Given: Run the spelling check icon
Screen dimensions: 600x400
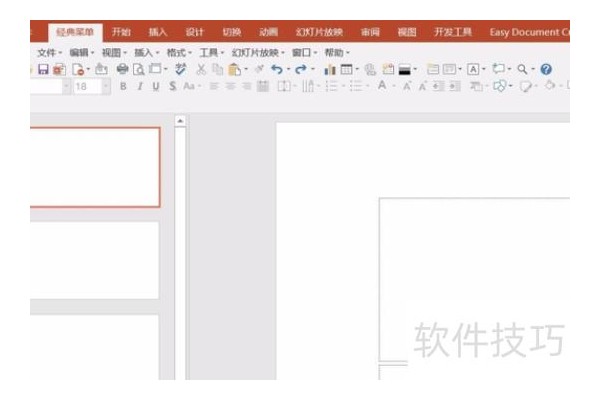Looking at the screenshot, I should tap(180, 69).
